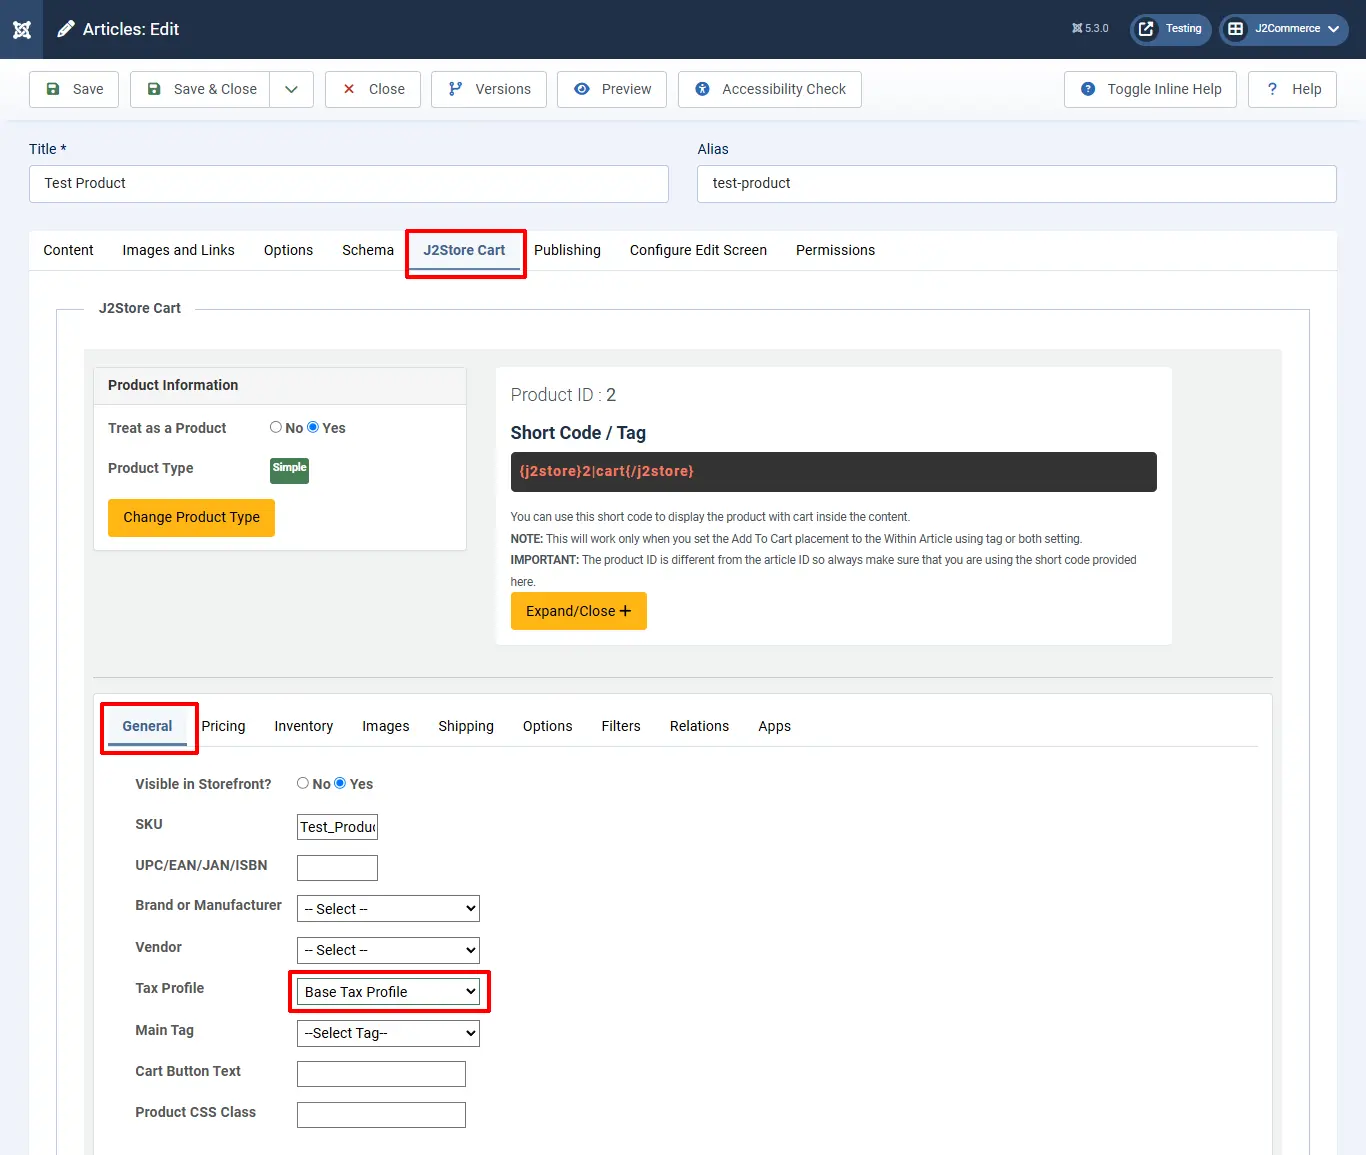
Task: Click the Simple product type badge
Action: pos(289,470)
